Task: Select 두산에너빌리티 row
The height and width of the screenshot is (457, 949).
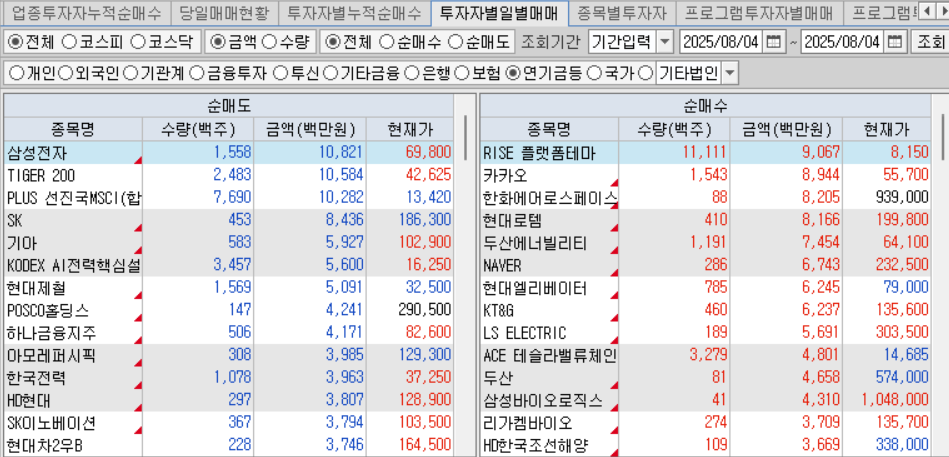Action: 706,243
